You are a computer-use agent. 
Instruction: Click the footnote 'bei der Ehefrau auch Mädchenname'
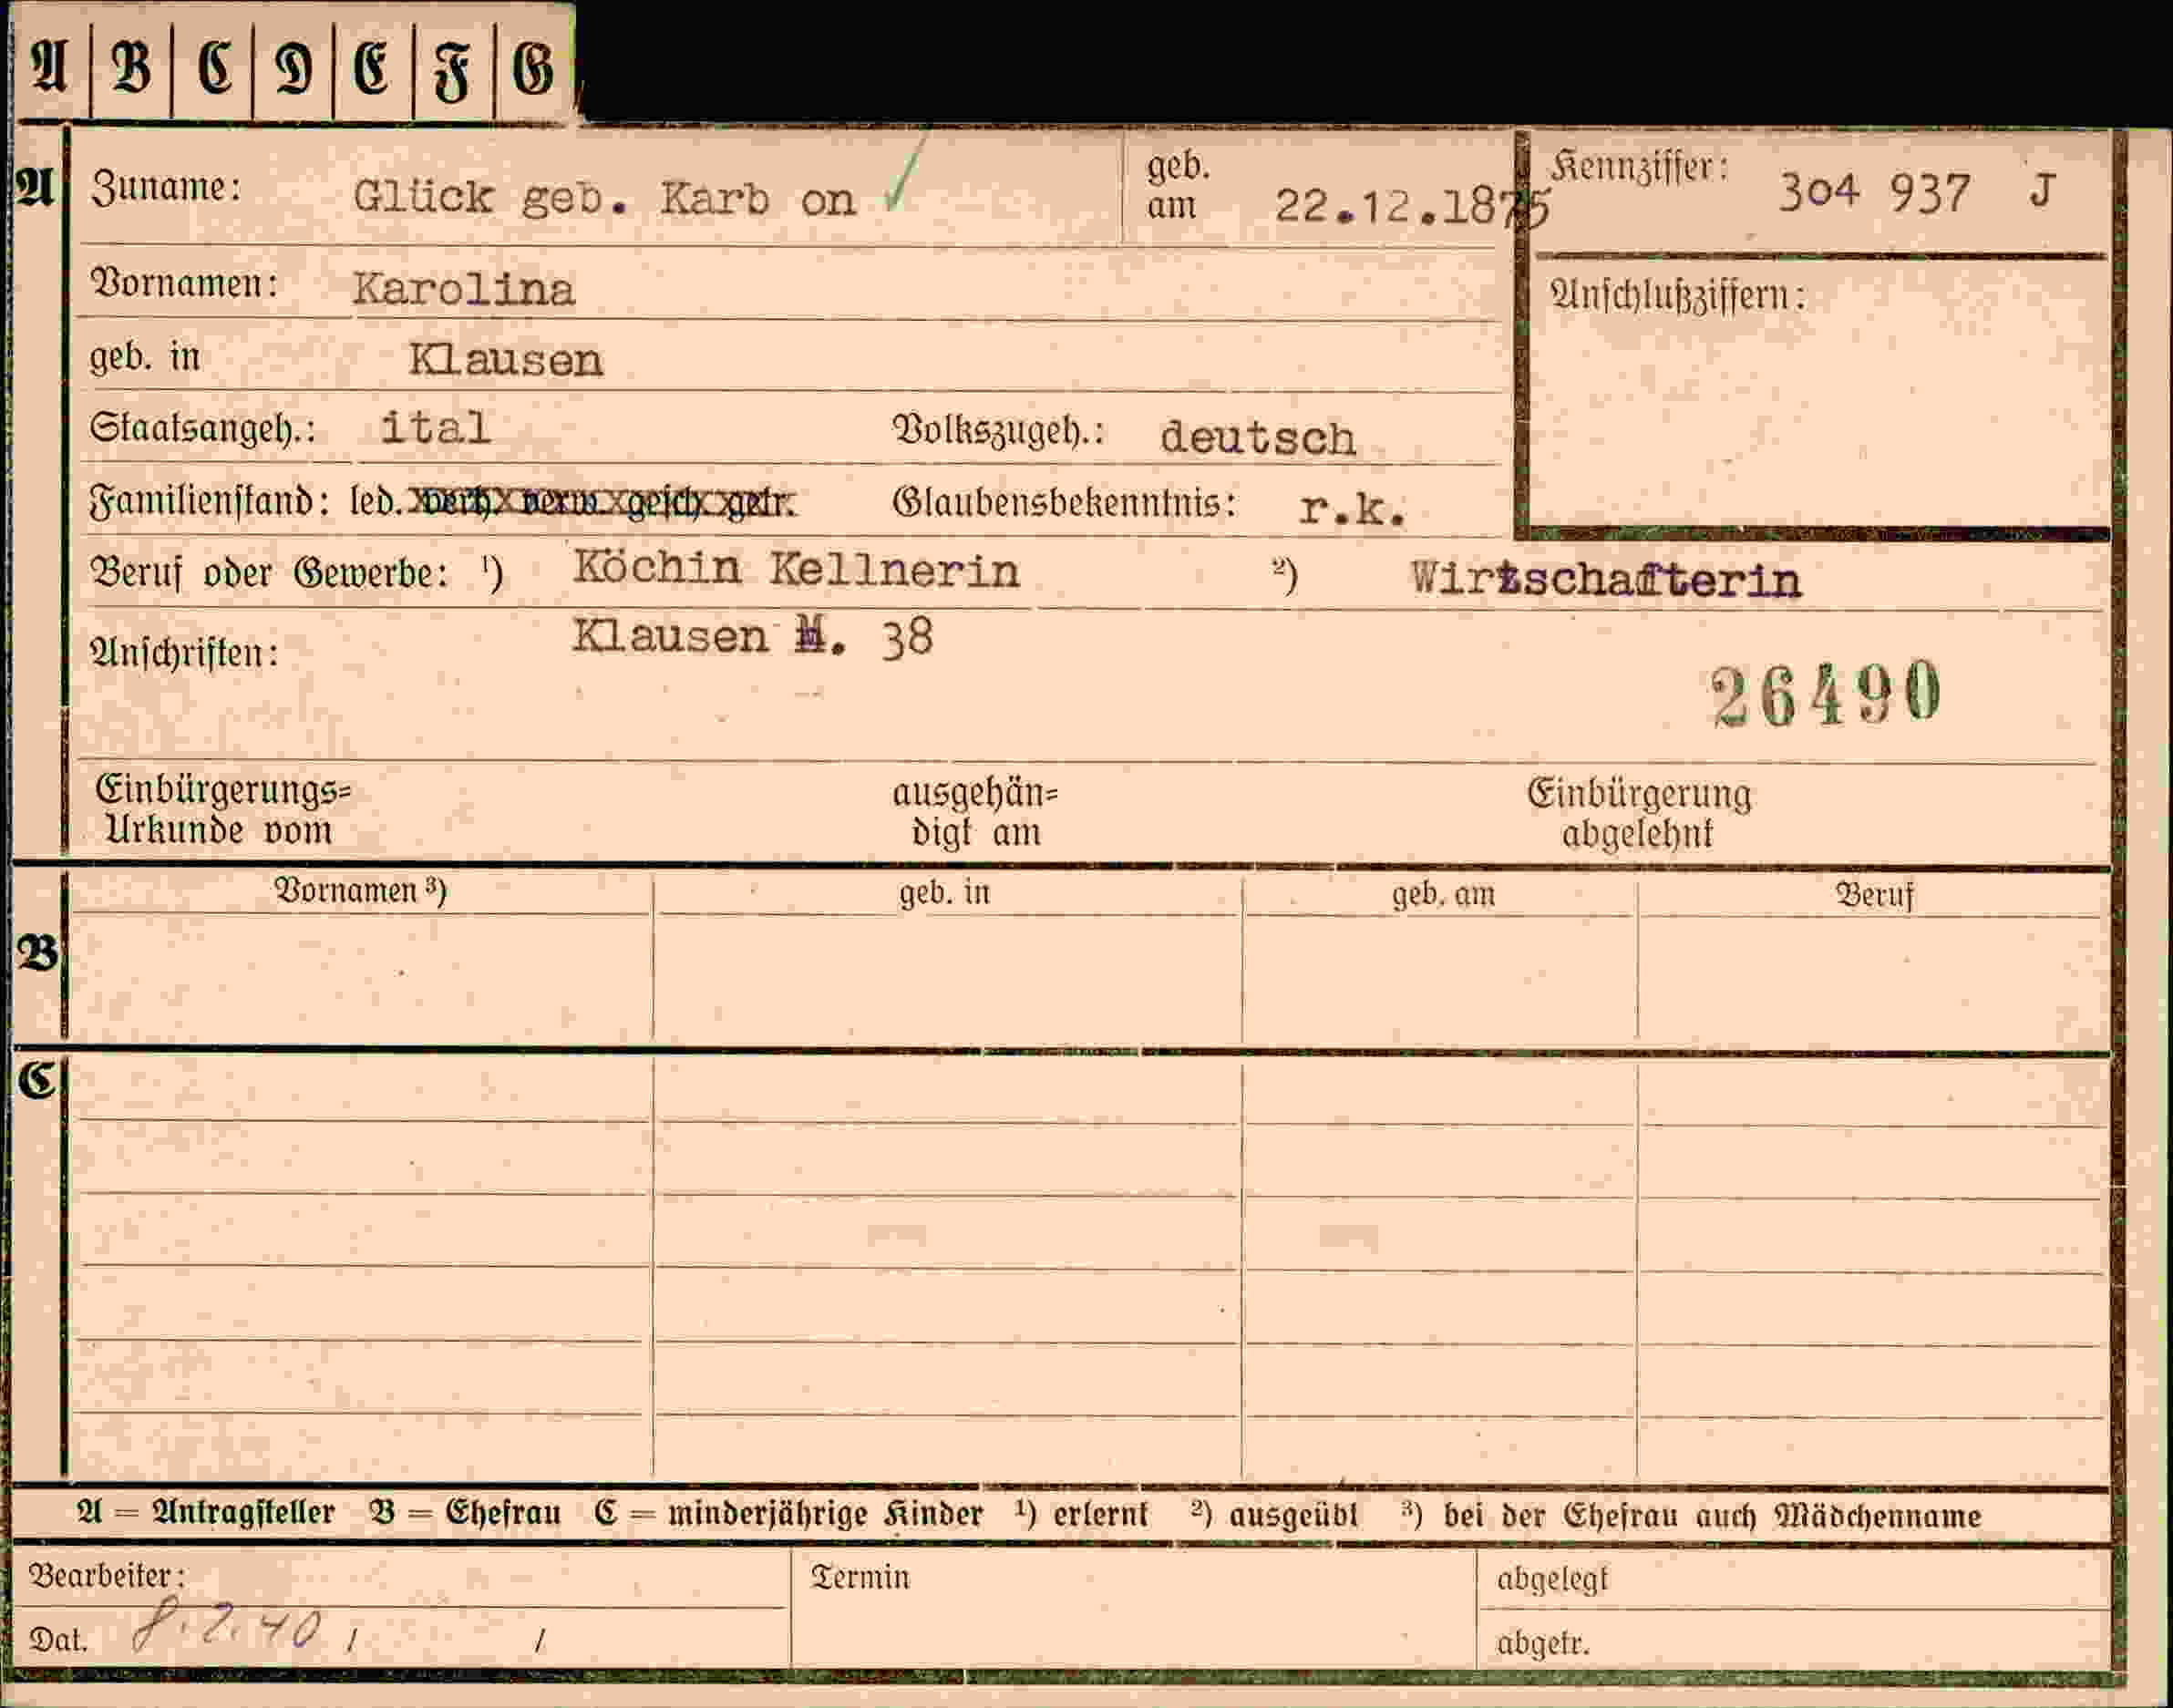(1712, 1516)
